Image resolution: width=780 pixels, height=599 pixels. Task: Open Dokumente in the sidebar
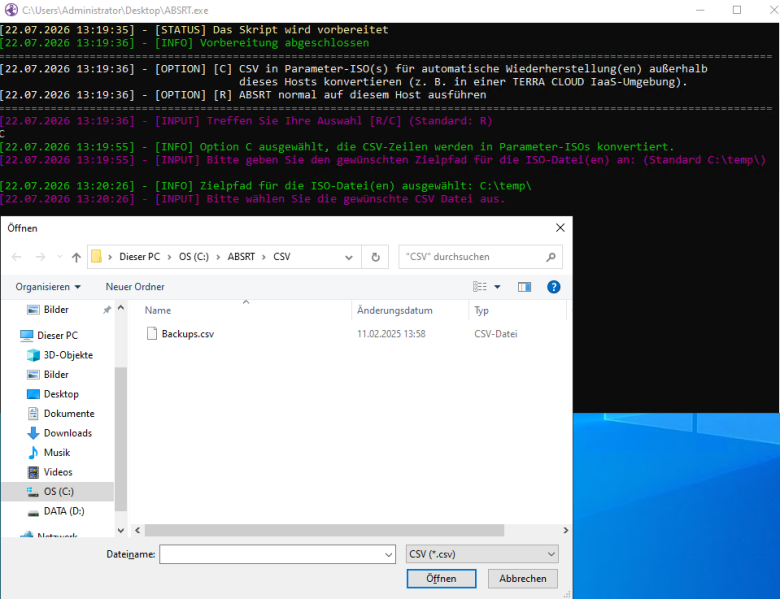pyautogui.click(x=69, y=413)
